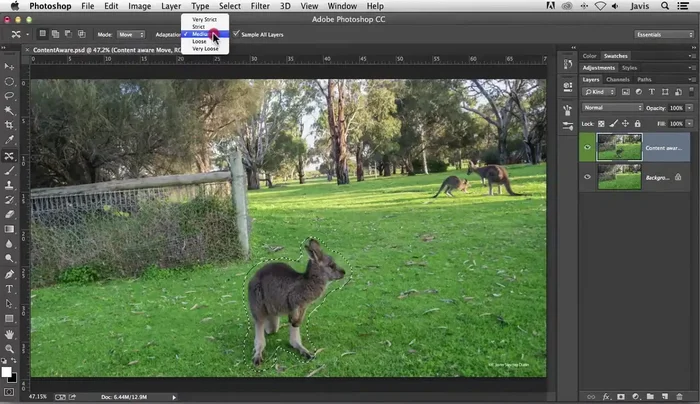Click the foreground color swatch
Image resolution: width=700 pixels, height=404 pixels.
click(6, 372)
